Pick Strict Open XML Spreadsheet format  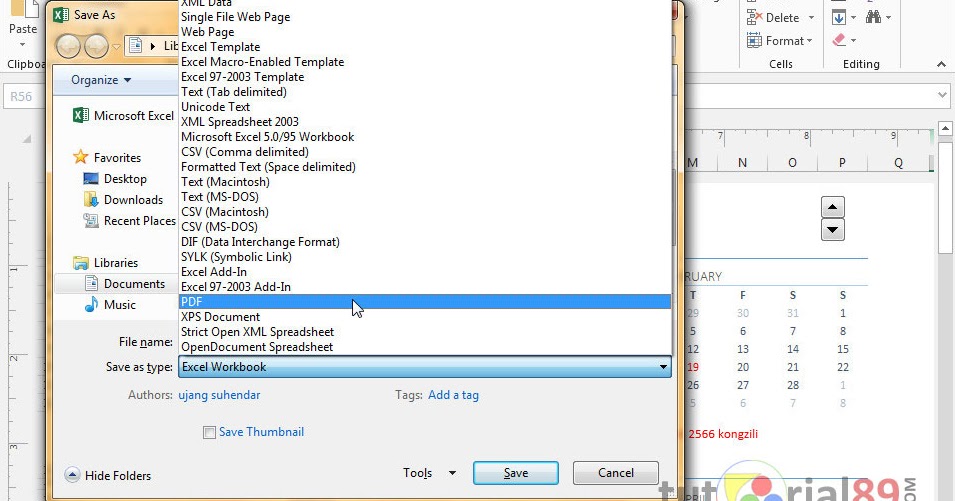[x=425, y=332]
